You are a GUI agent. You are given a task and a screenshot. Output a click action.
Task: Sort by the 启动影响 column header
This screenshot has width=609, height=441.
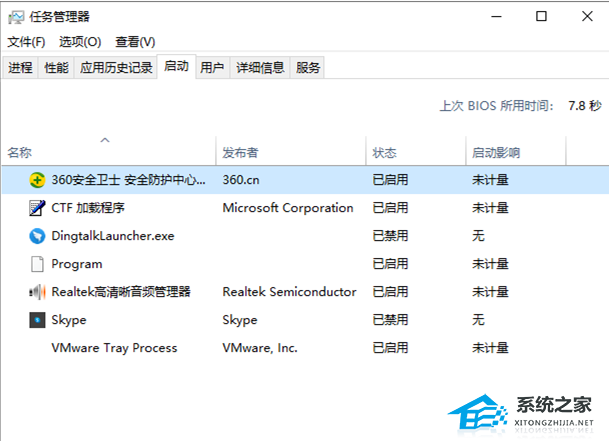click(x=496, y=153)
